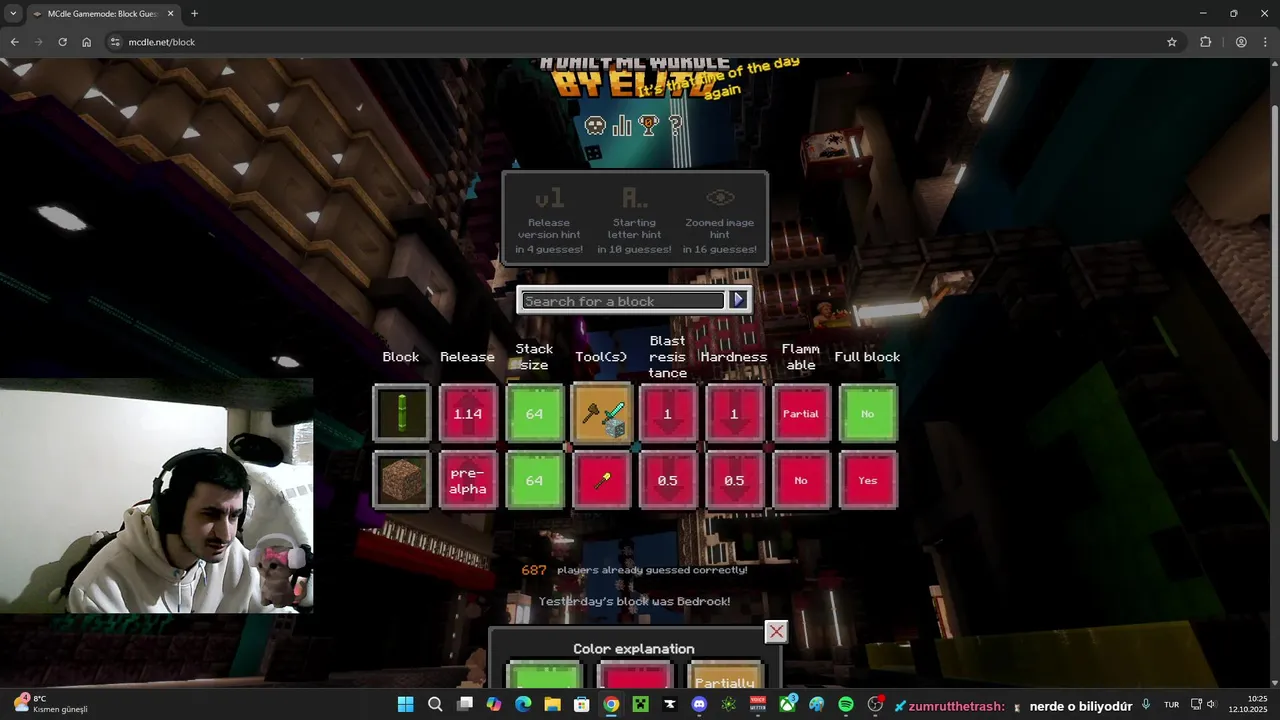This screenshot has width=1280, height=720.
Task: Click the red color explanation swatch
Action: click(x=635, y=675)
